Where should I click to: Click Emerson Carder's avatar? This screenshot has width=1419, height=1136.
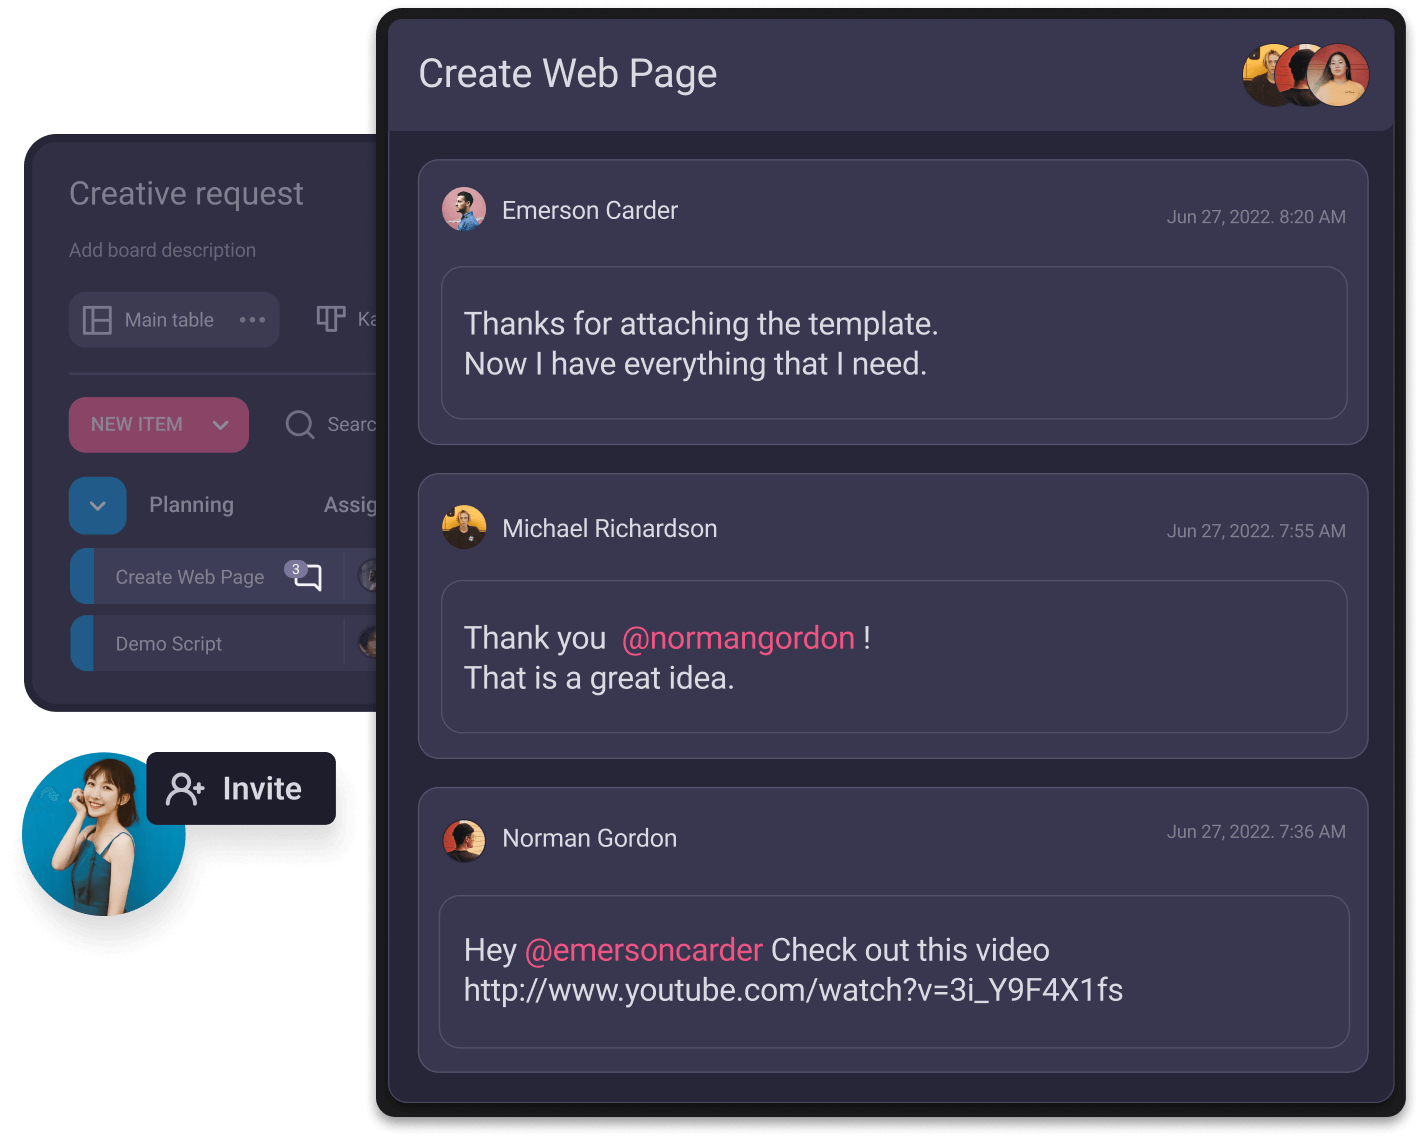pos(464,210)
